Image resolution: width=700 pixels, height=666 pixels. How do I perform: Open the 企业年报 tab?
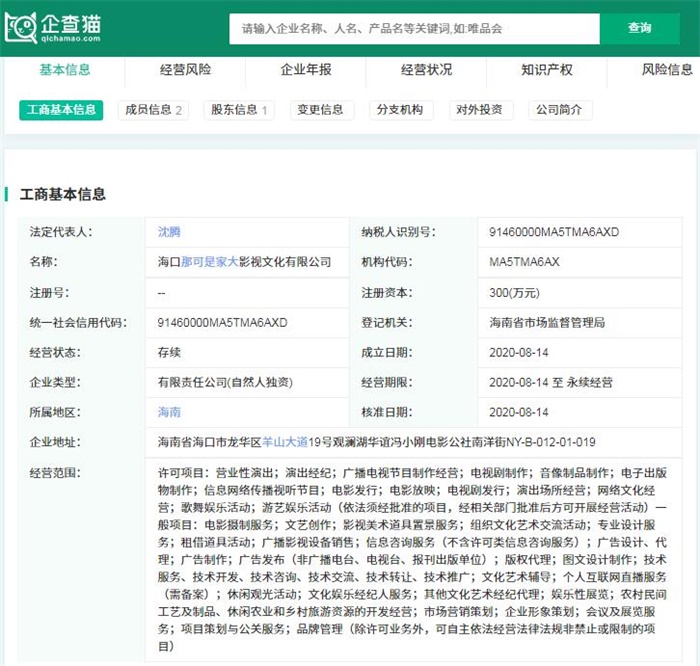click(306, 69)
